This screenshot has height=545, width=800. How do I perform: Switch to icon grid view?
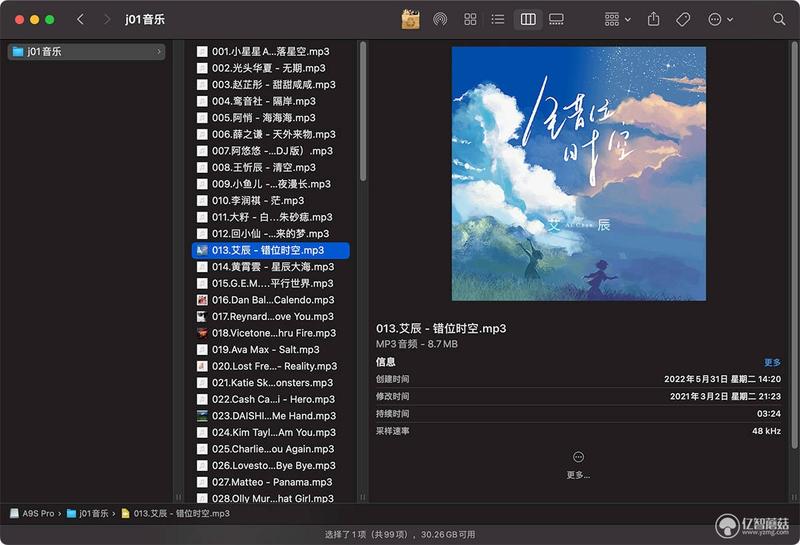point(470,19)
